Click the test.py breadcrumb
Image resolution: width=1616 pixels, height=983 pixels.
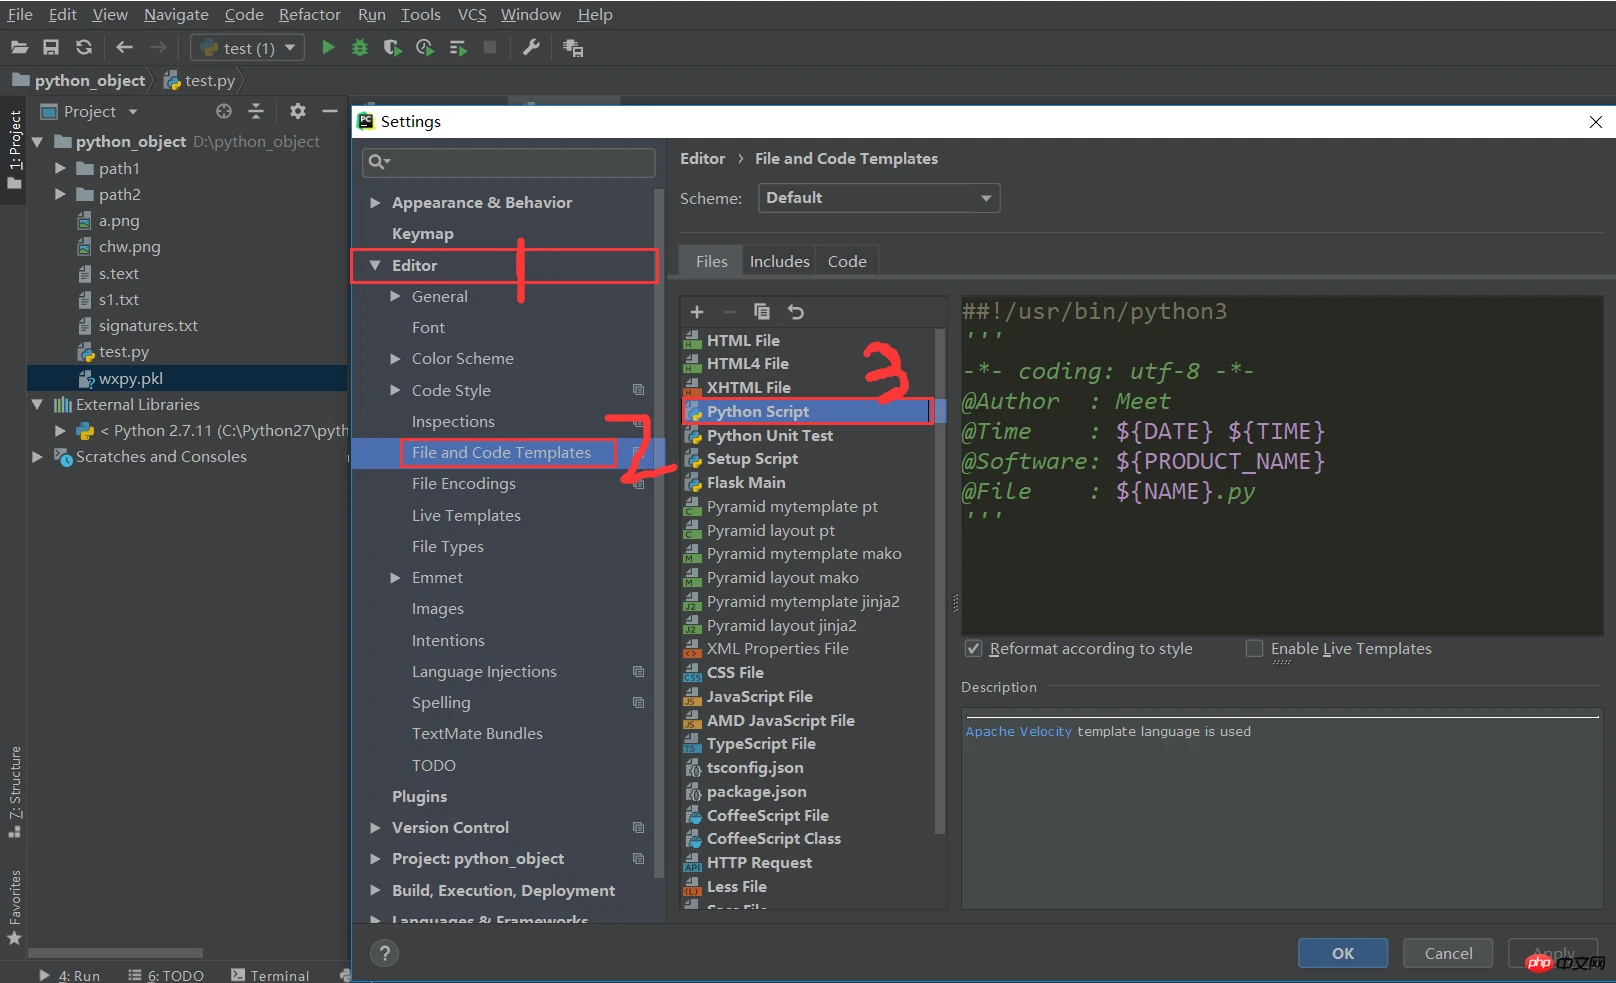click(199, 81)
